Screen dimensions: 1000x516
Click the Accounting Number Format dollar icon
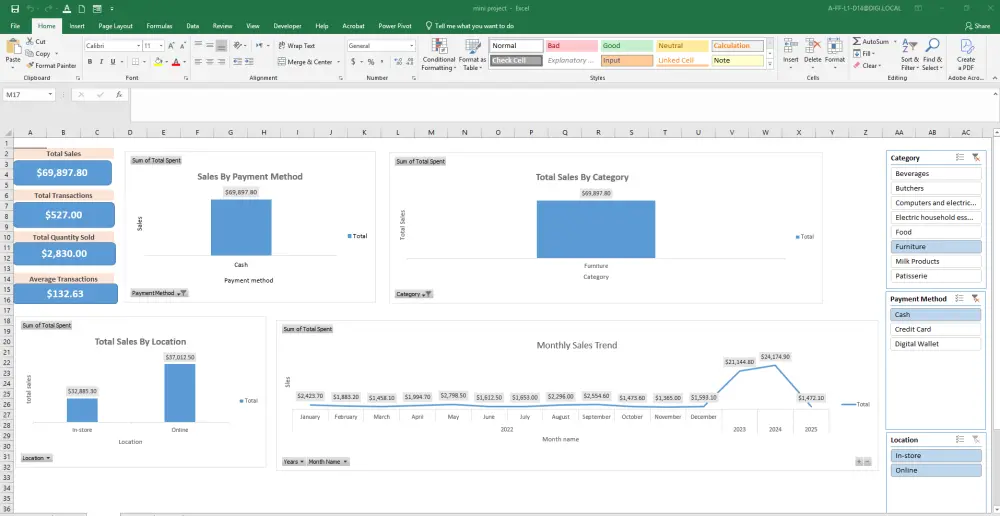[354, 62]
